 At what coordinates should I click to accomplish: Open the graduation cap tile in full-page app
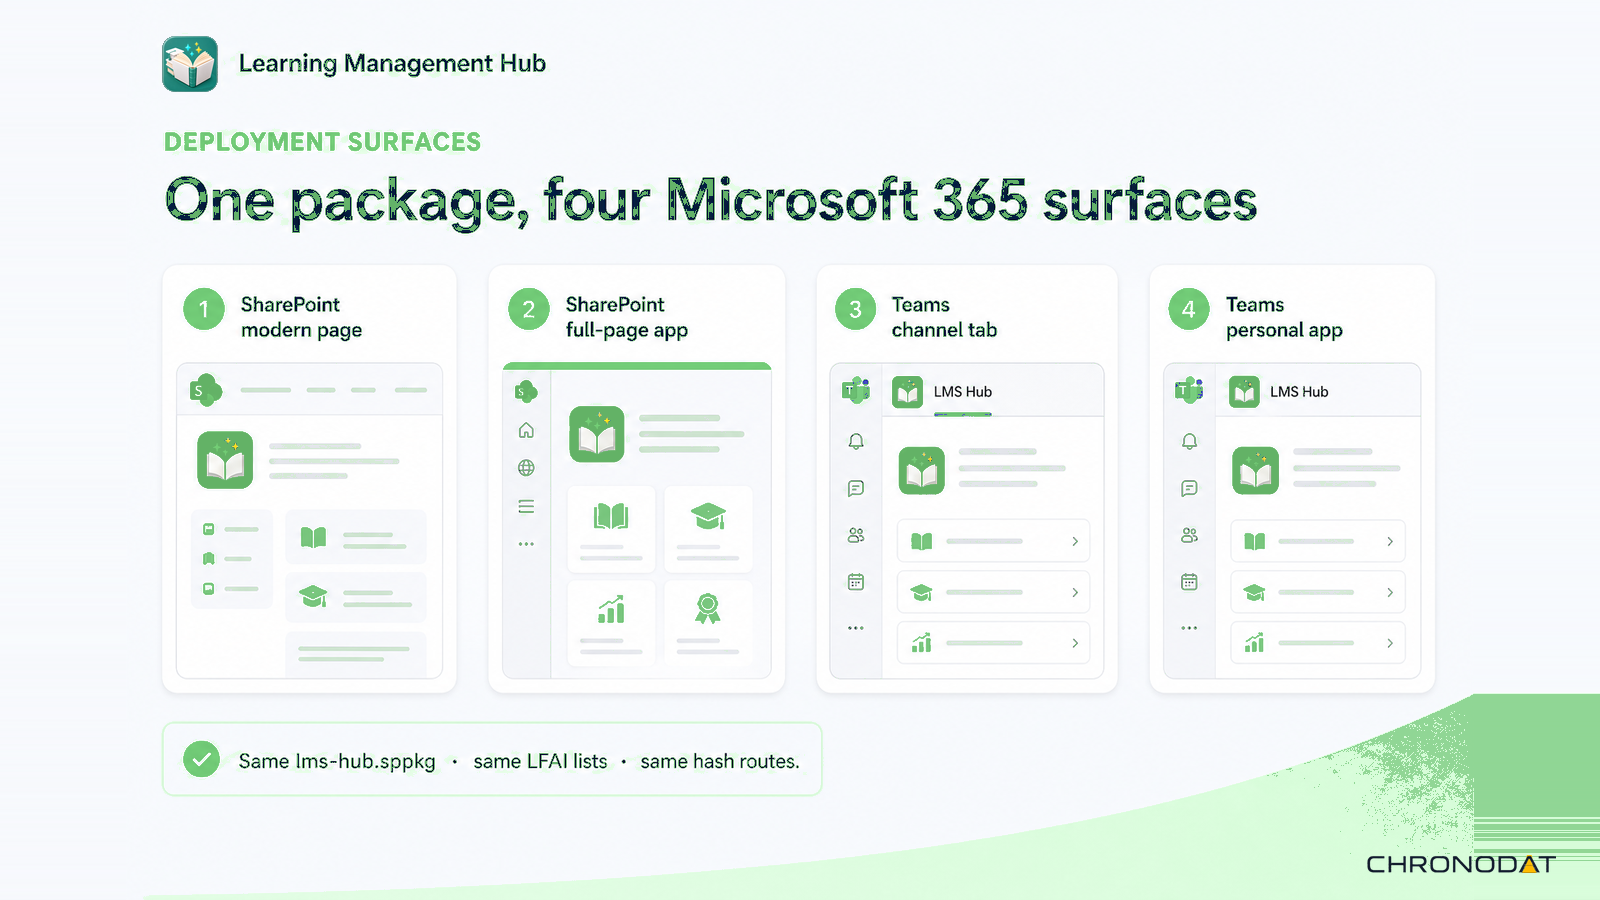[x=708, y=528]
